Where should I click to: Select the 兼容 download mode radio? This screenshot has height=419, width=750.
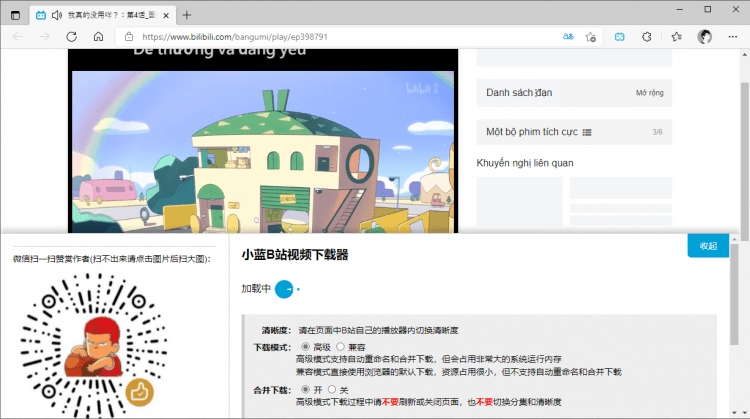[x=340, y=346]
